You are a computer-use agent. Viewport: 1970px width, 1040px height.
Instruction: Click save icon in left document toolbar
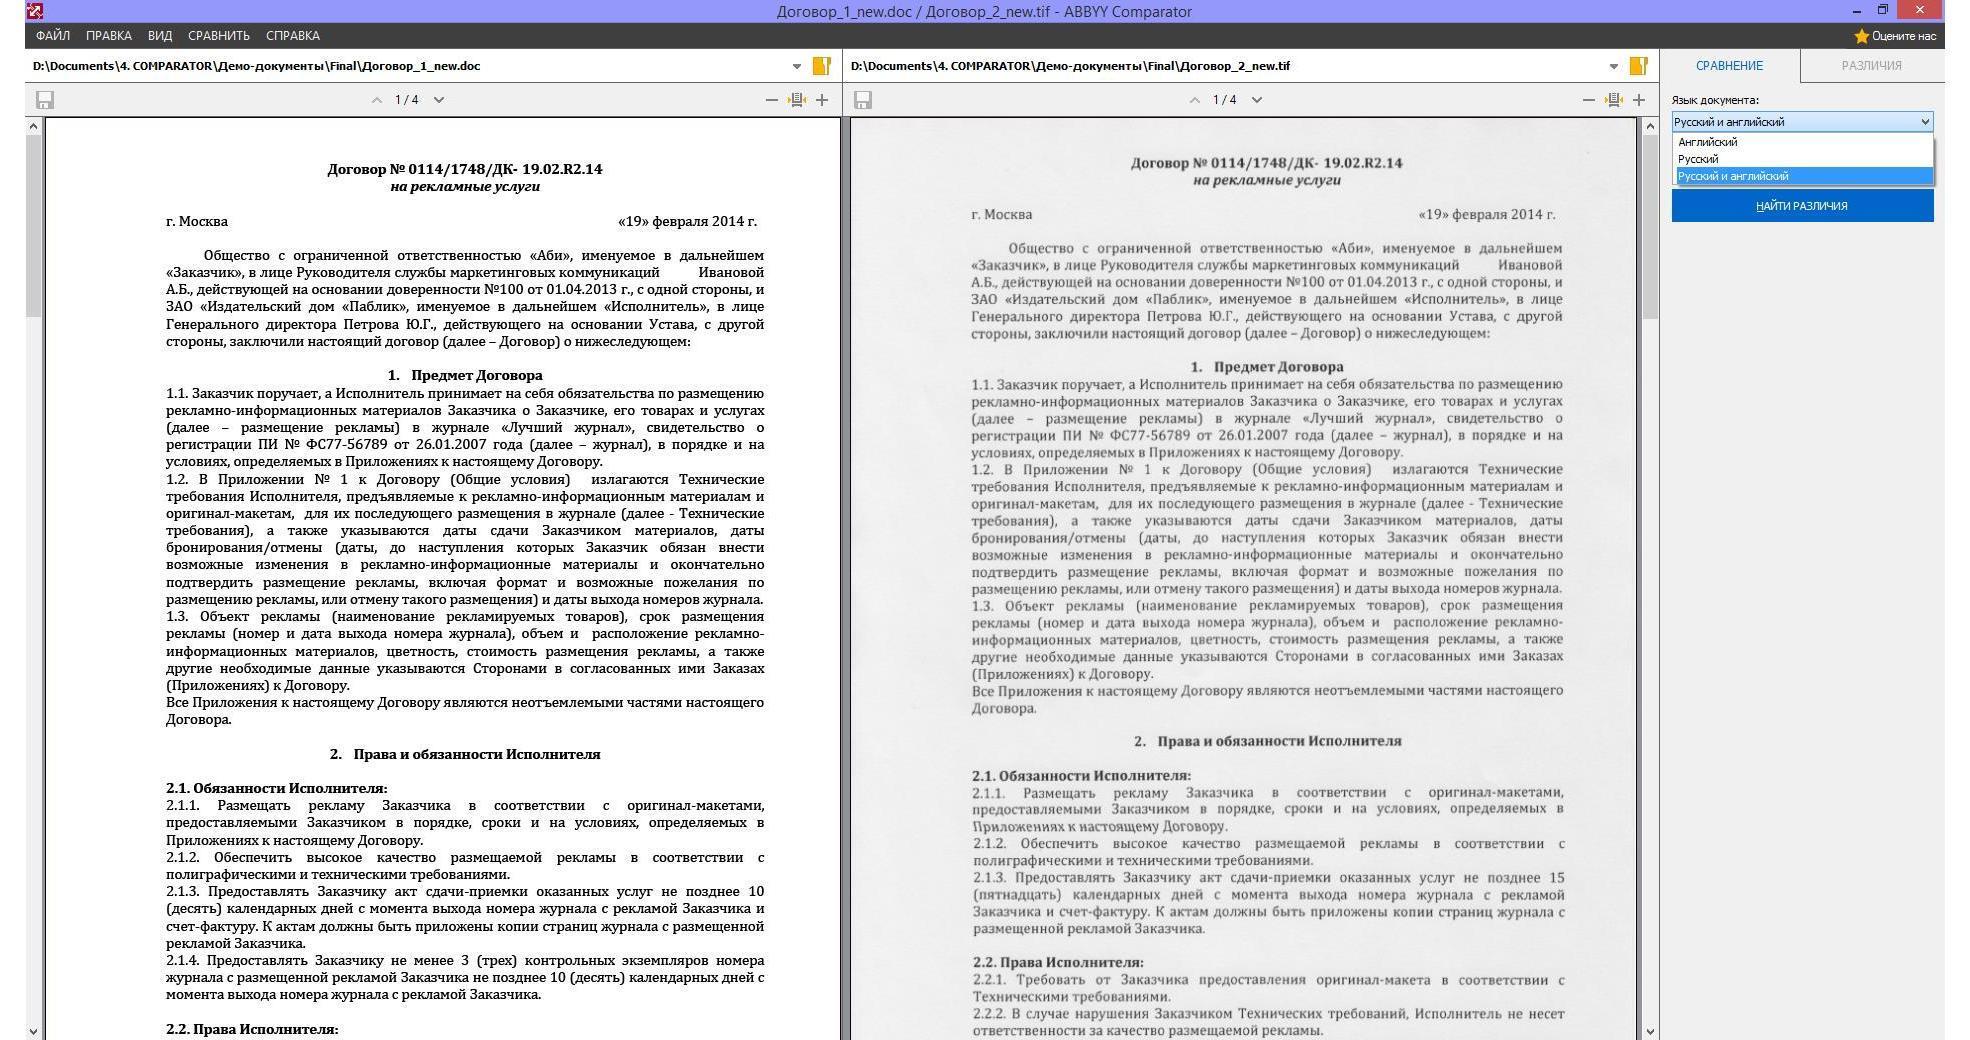point(44,100)
